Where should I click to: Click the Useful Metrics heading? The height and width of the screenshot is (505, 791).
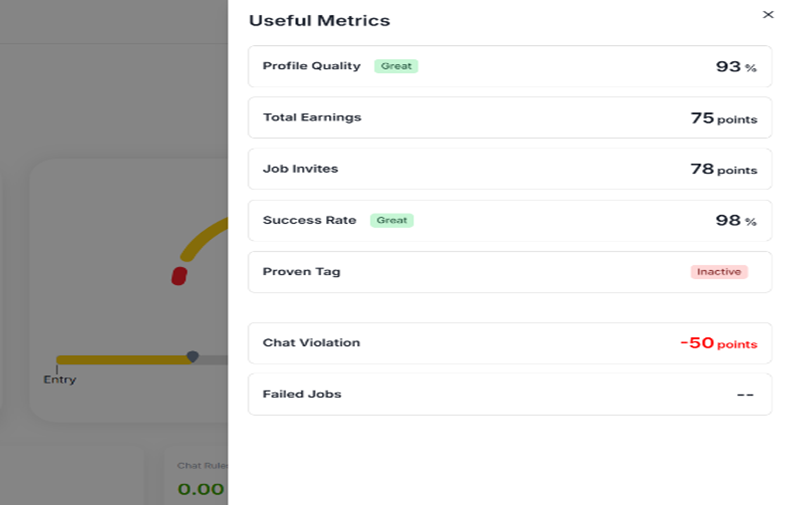coord(319,21)
